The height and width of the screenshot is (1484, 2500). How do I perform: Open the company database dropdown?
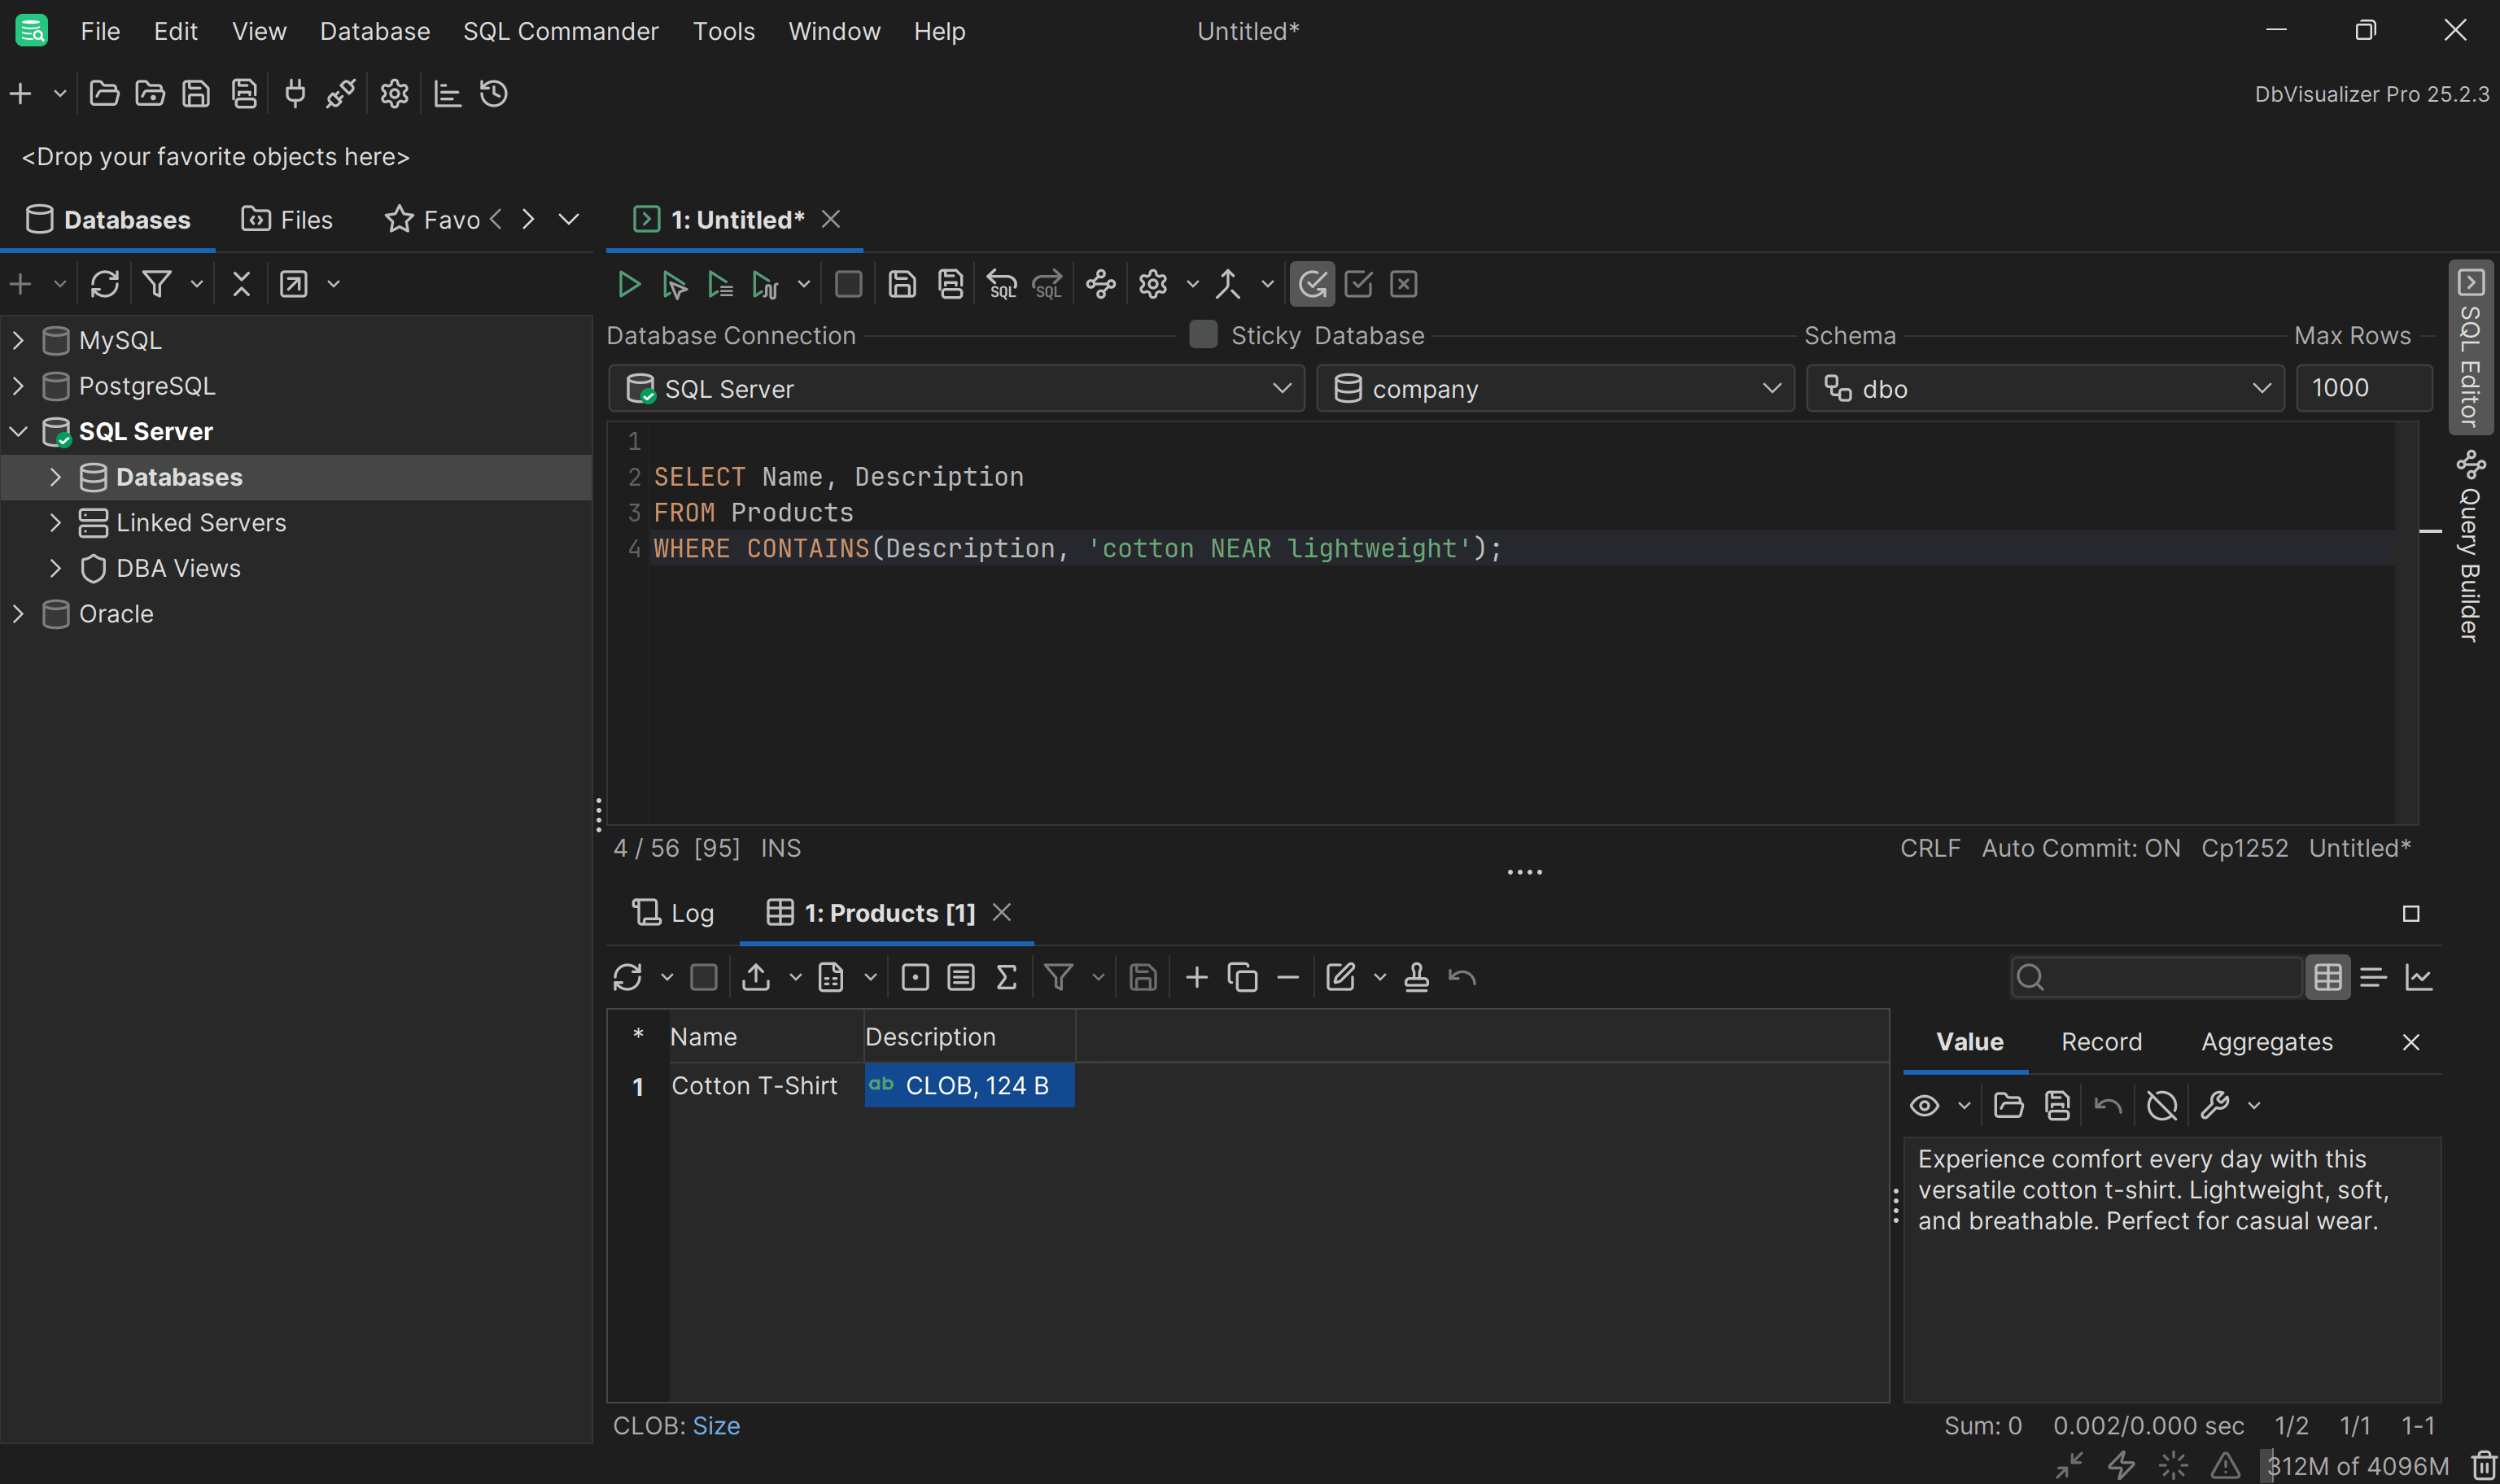tap(1555, 389)
